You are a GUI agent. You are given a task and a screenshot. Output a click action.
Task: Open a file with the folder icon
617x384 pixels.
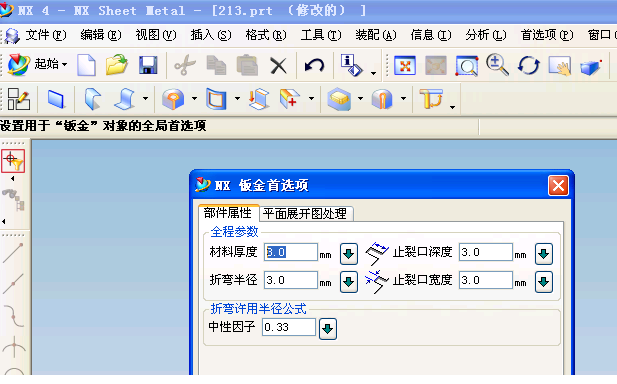[117, 65]
